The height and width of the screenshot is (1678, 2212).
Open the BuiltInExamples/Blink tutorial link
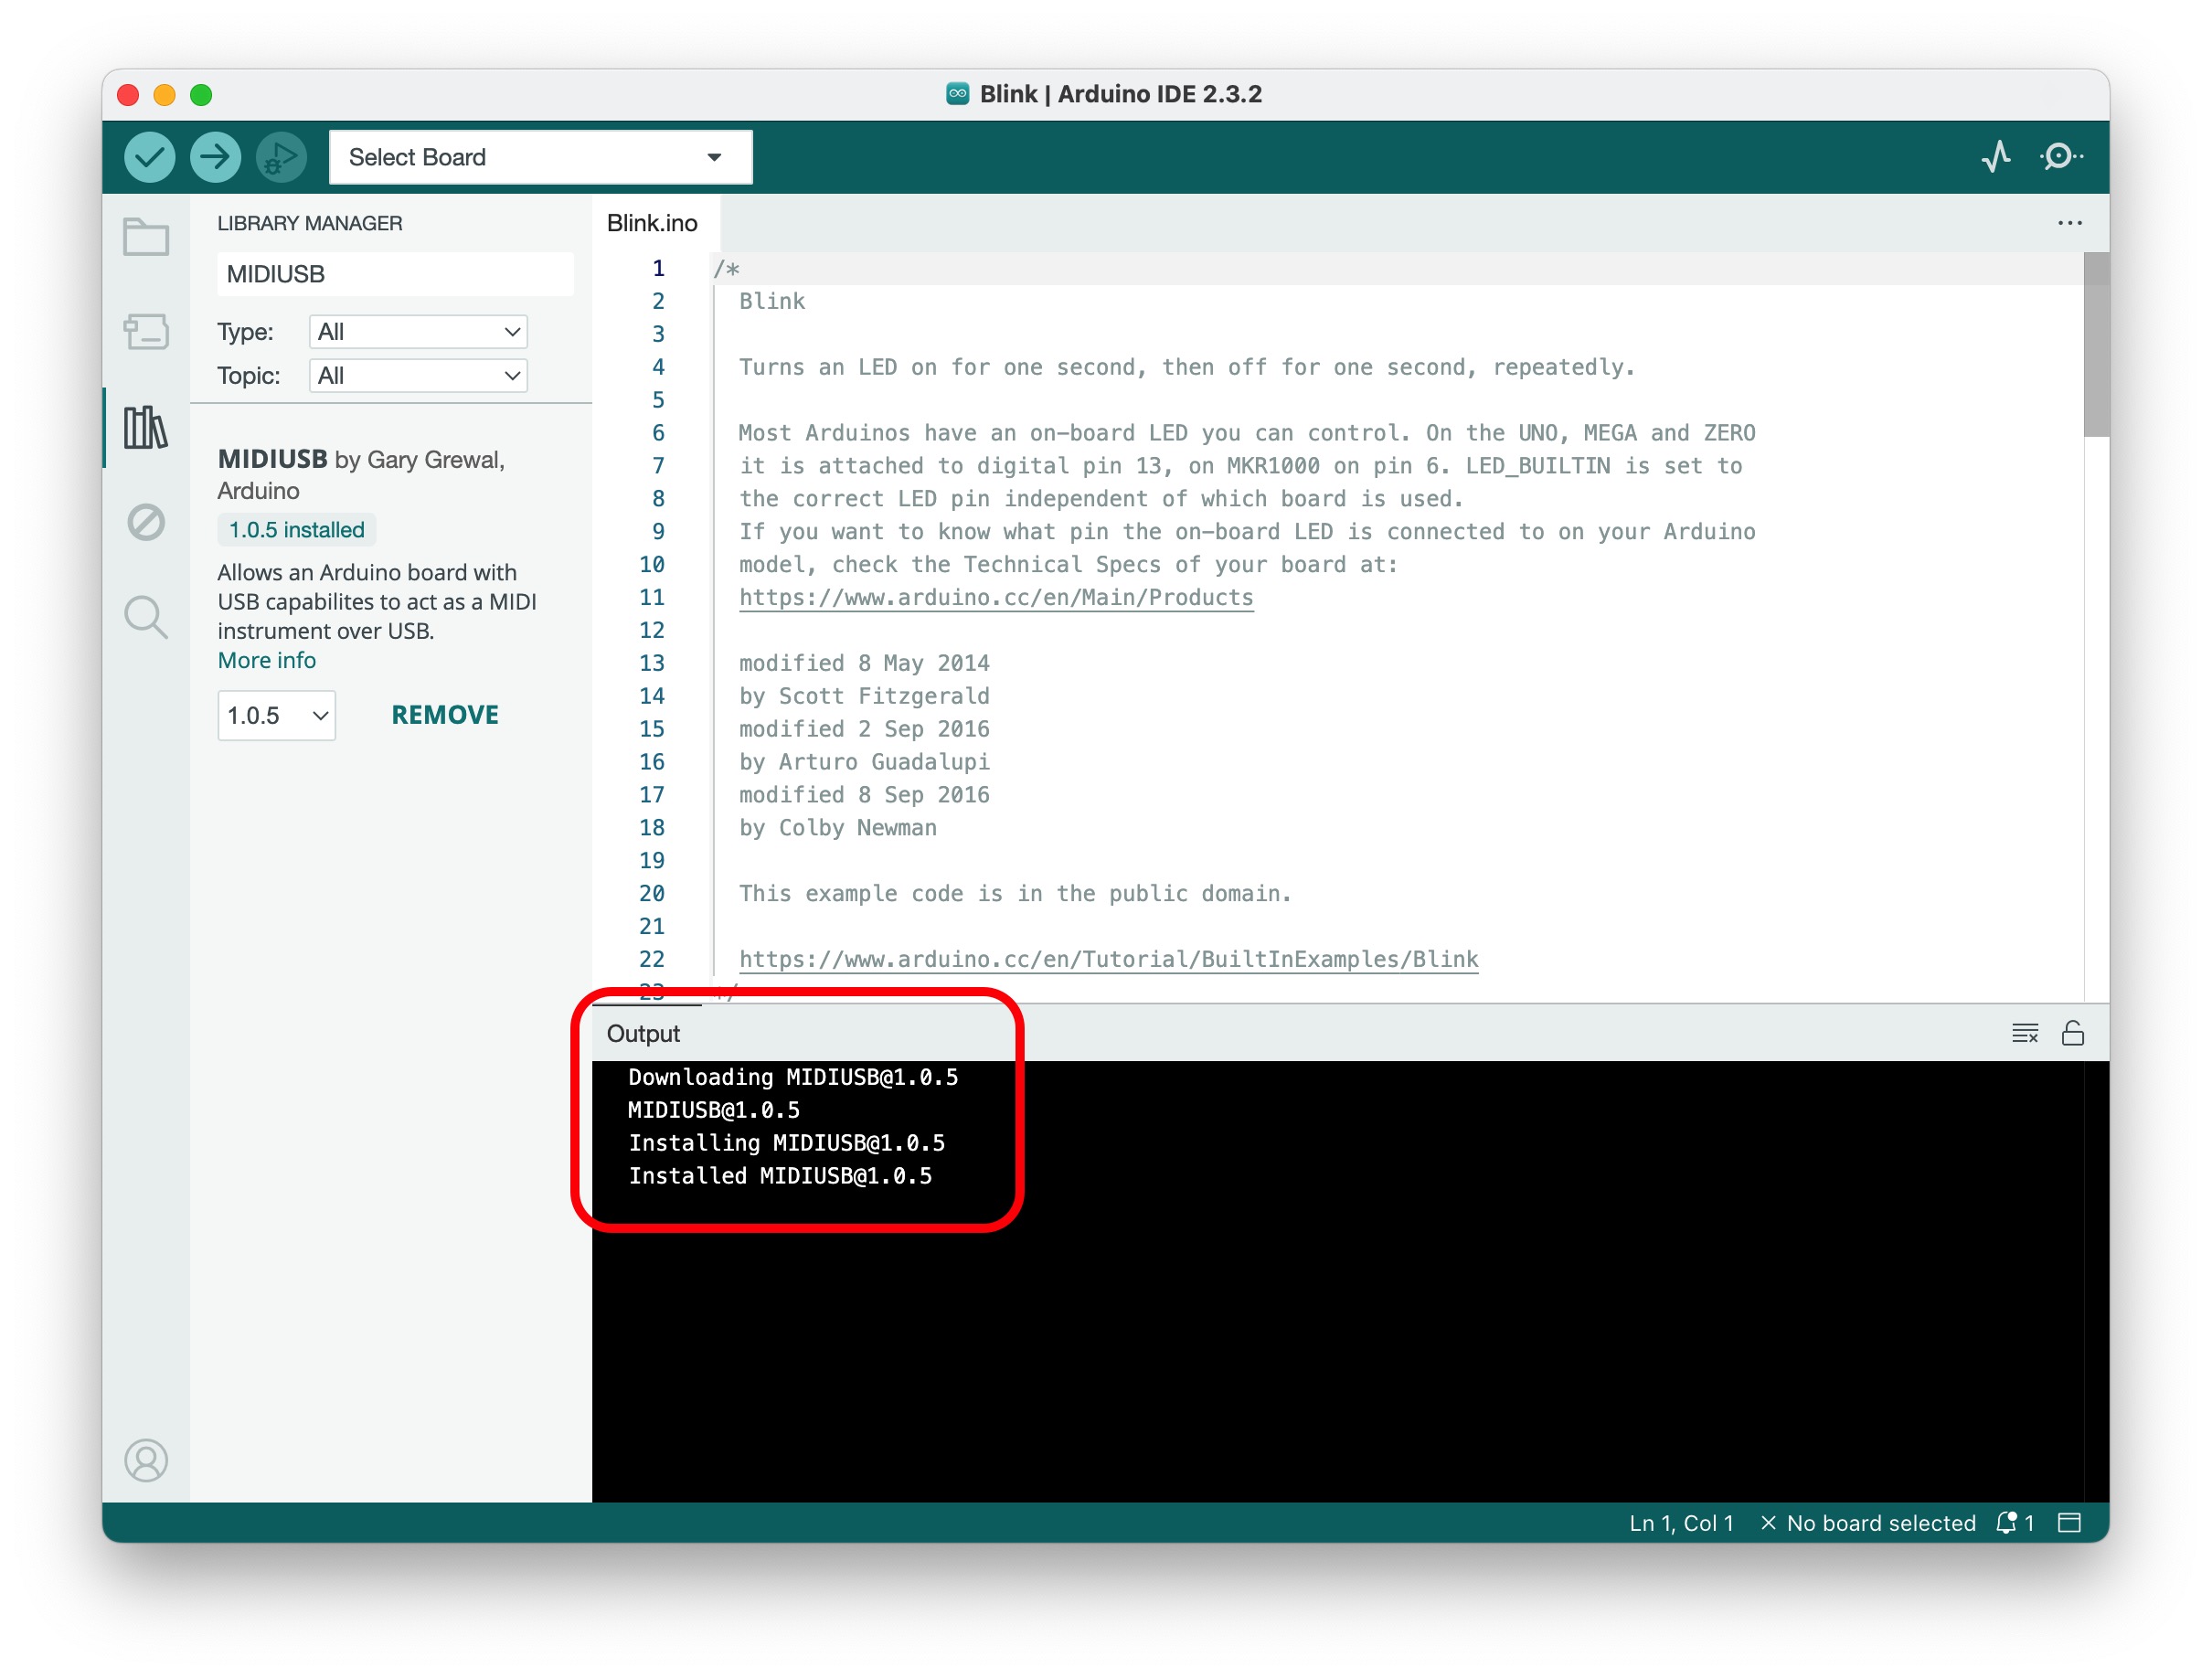(x=1108, y=959)
